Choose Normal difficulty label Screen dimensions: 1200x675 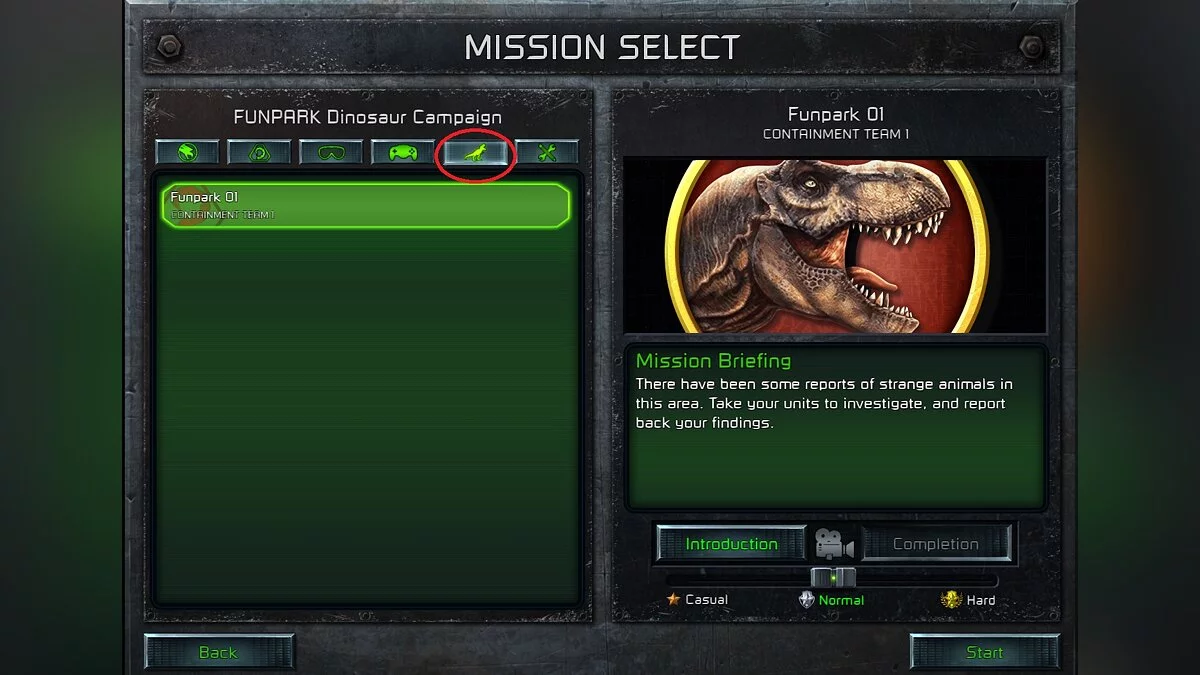841,600
